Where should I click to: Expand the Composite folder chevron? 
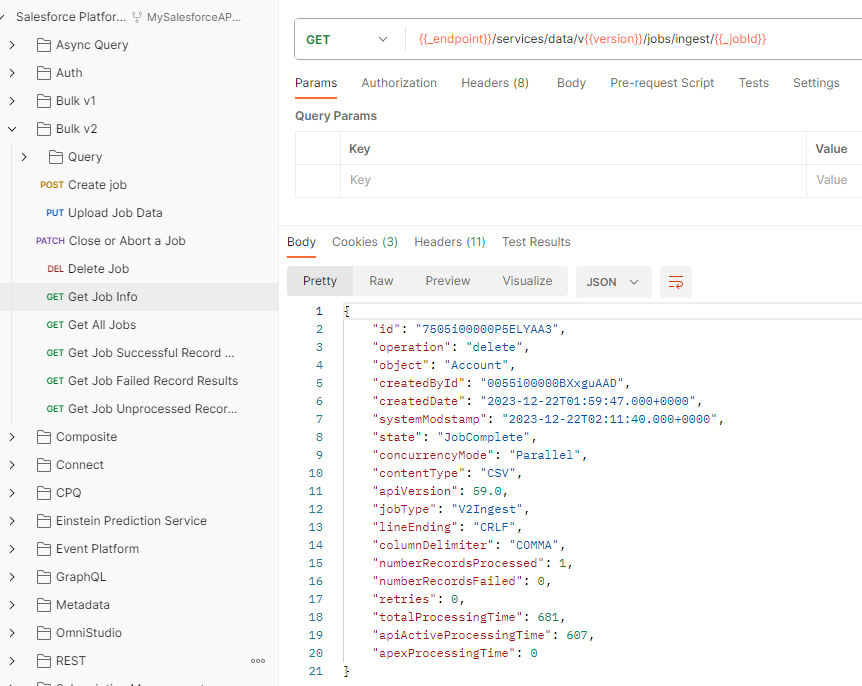point(12,437)
